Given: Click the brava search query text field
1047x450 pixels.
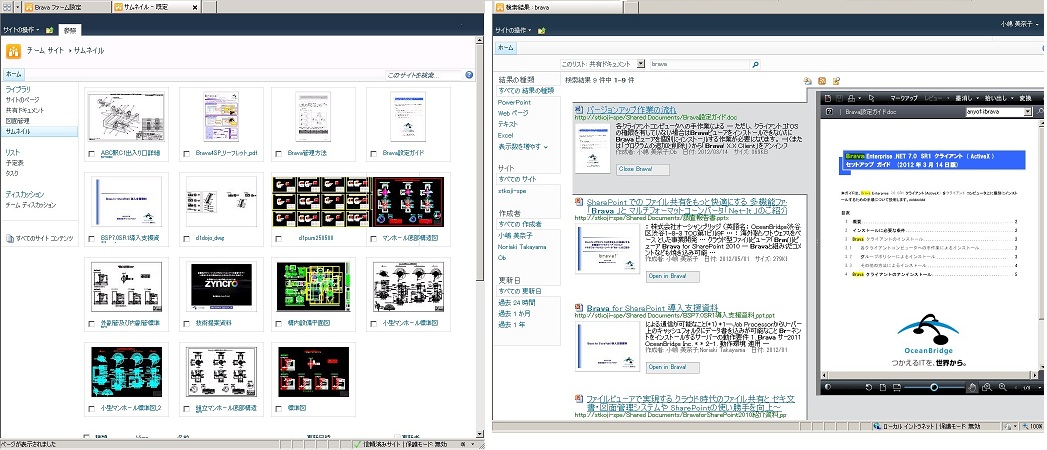Looking at the screenshot, I should [700, 64].
